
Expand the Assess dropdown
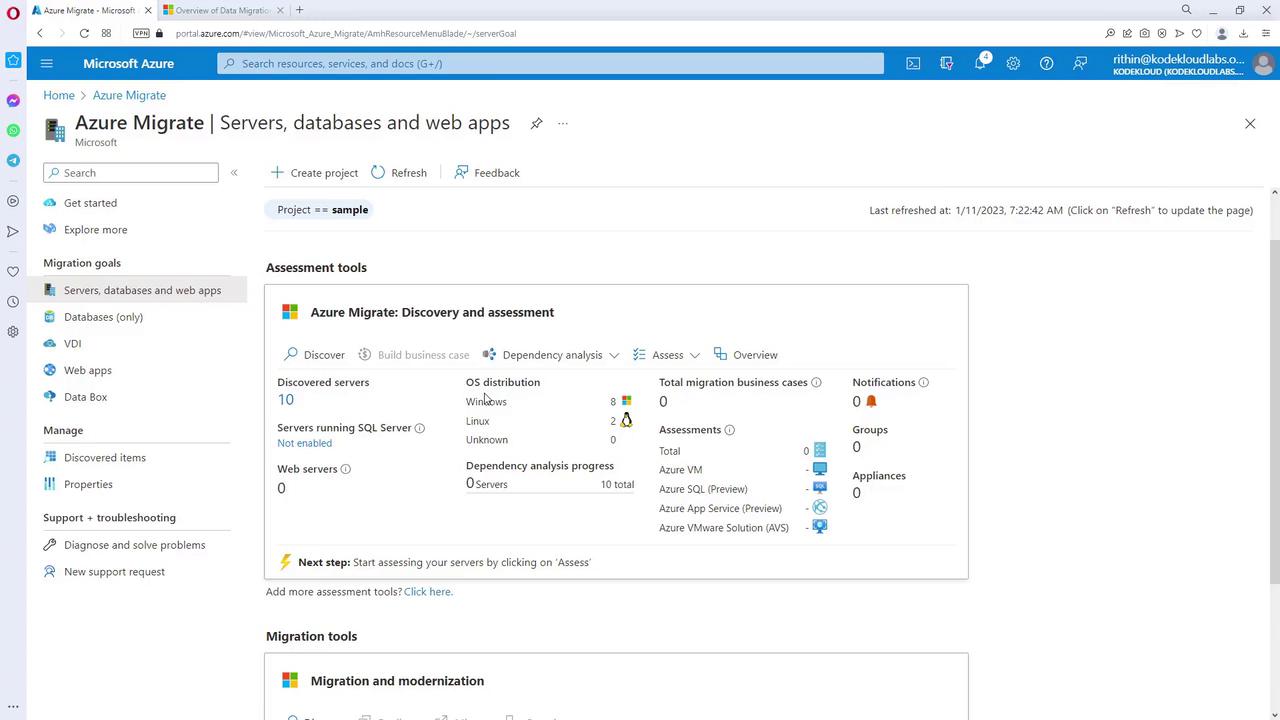tap(694, 355)
